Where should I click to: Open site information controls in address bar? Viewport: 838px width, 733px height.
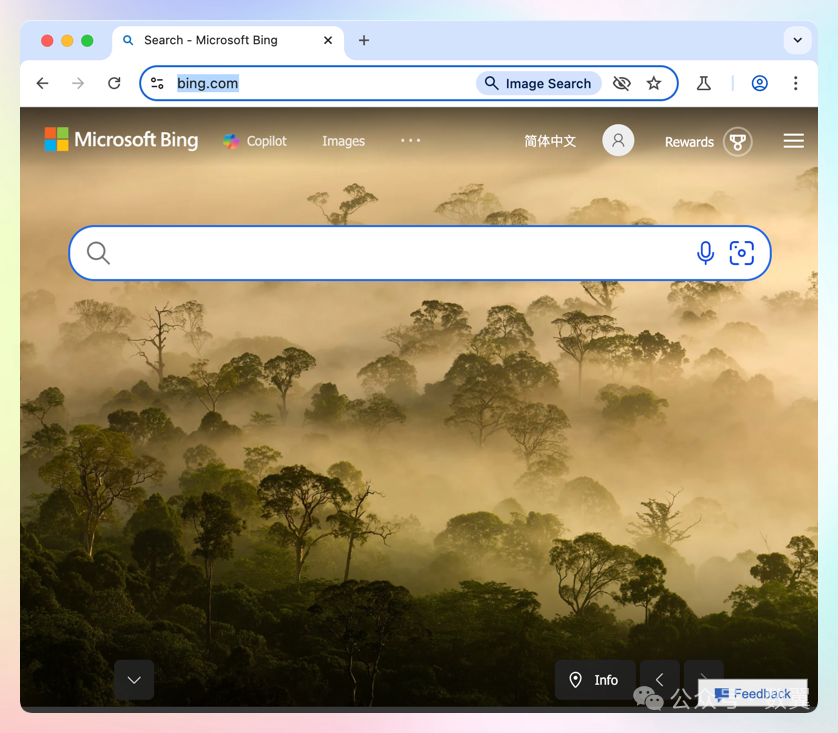(158, 84)
